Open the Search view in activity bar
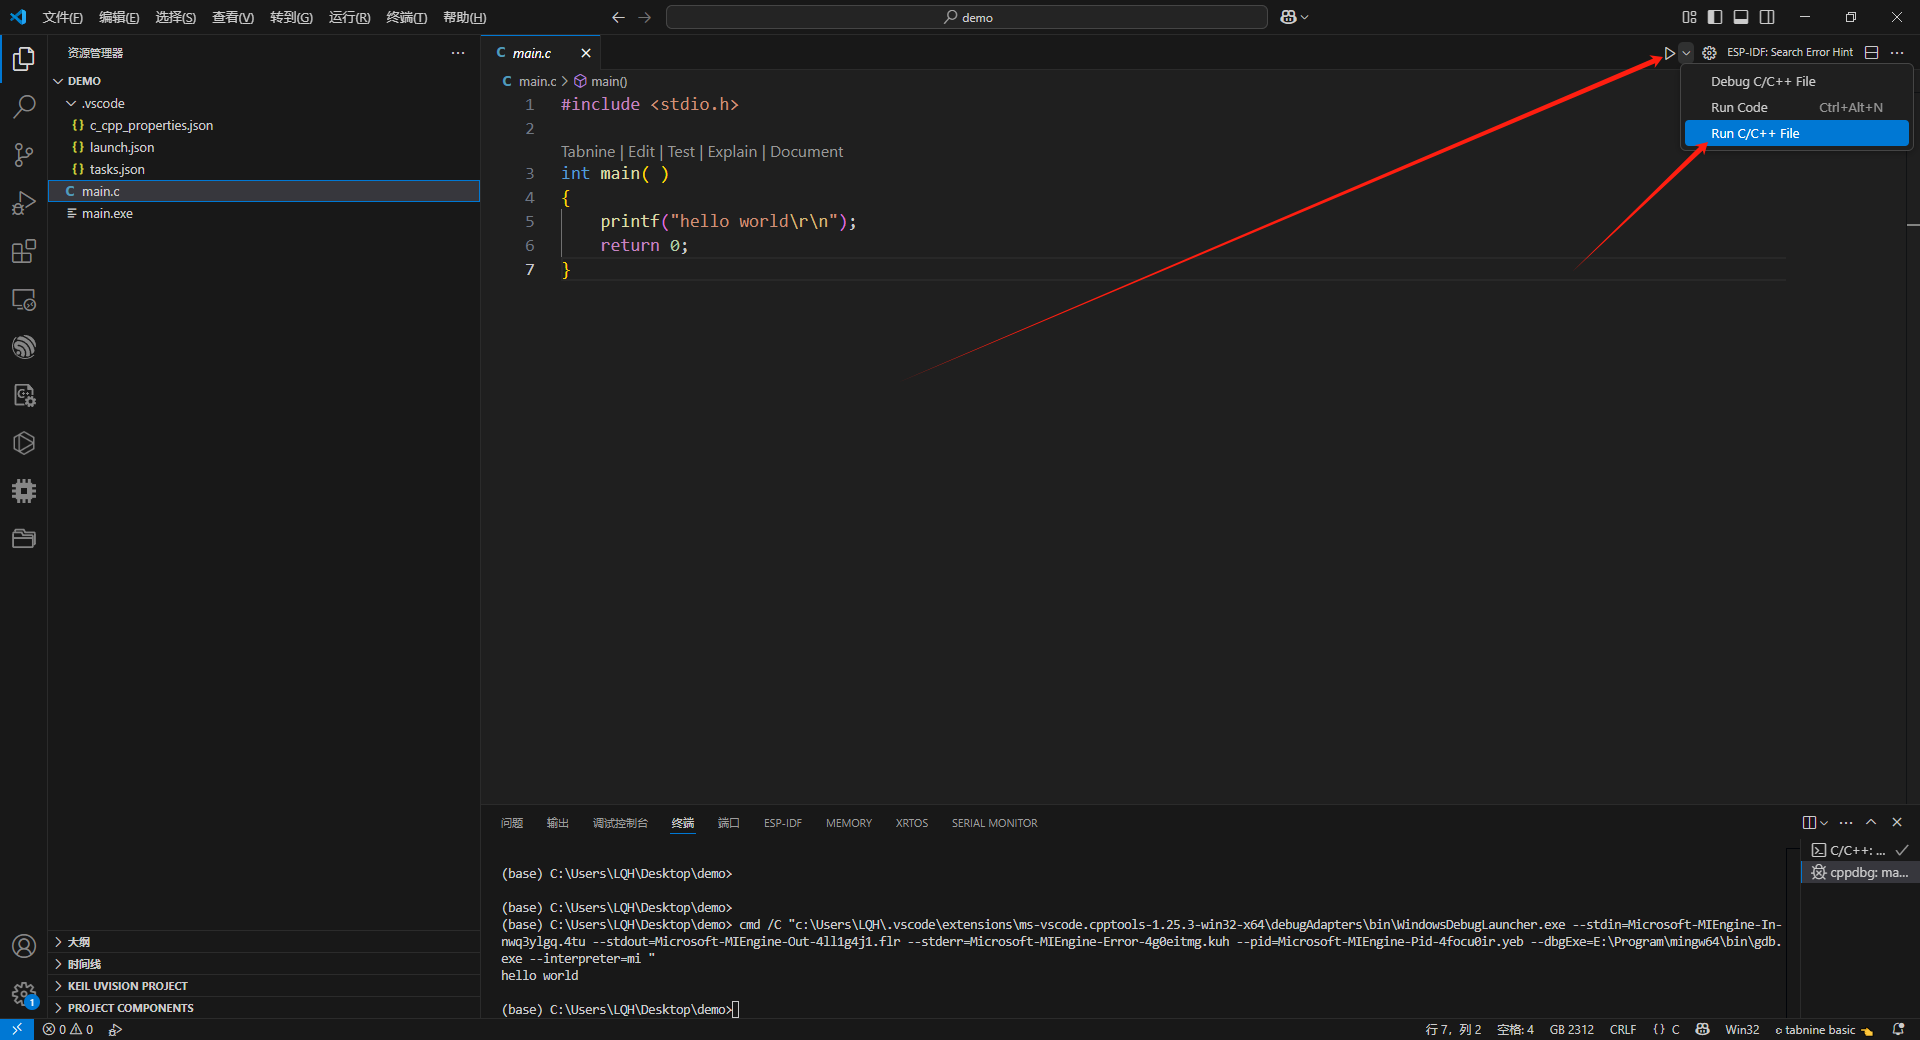The width and height of the screenshot is (1920, 1040). point(24,106)
